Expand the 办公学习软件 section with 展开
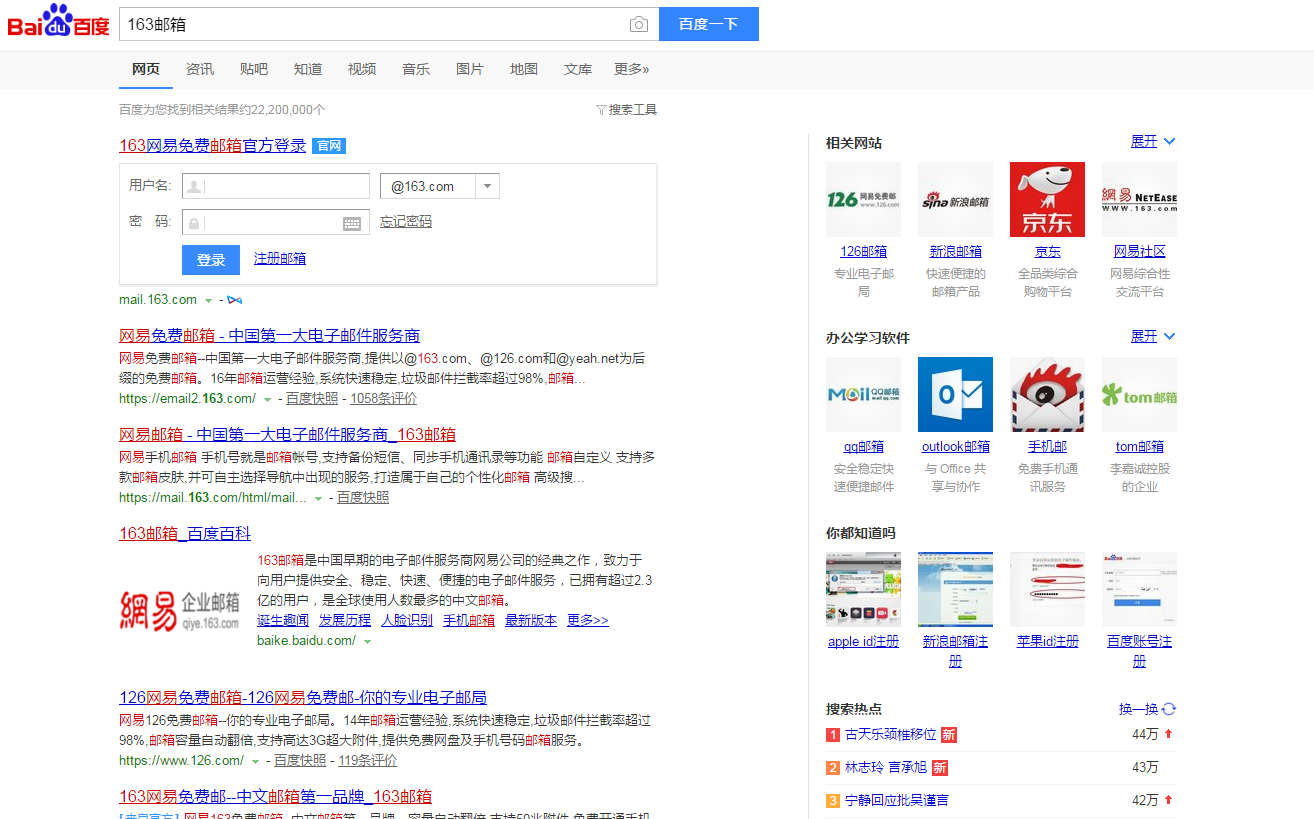This screenshot has width=1314, height=819. tap(1153, 336)
